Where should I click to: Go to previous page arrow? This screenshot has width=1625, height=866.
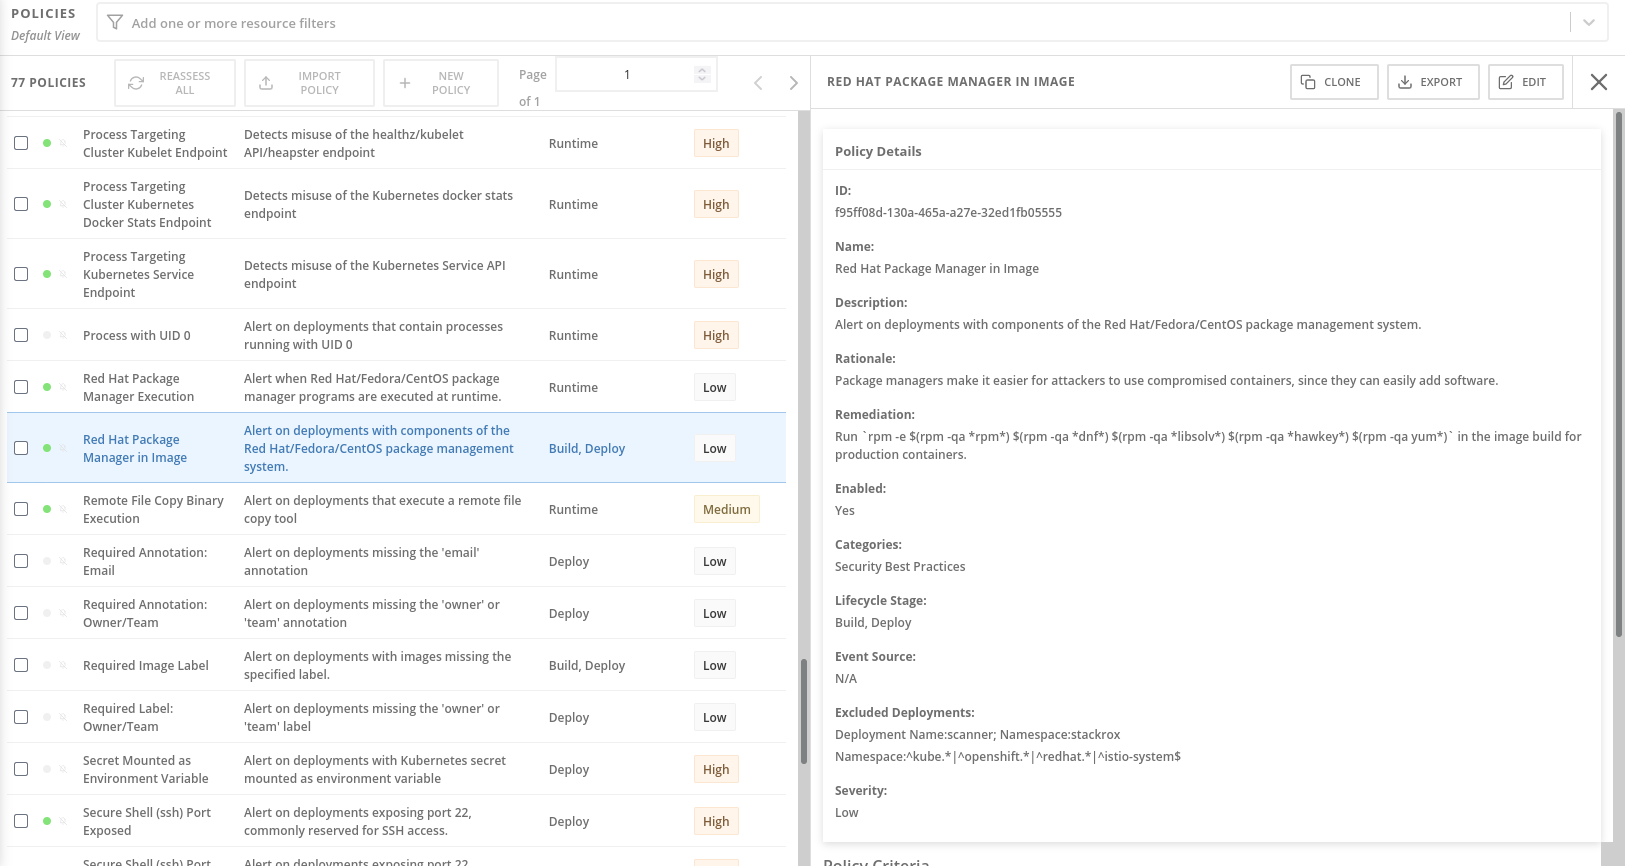(x=758, y=83)
